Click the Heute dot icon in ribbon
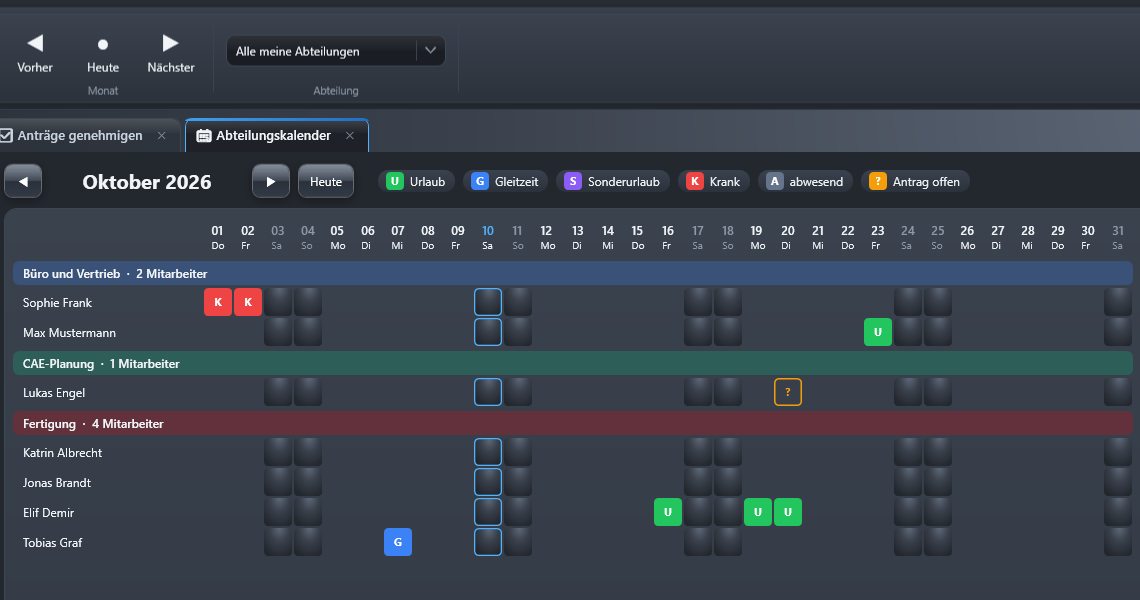 pyautogui.click(x=103, y=45)
